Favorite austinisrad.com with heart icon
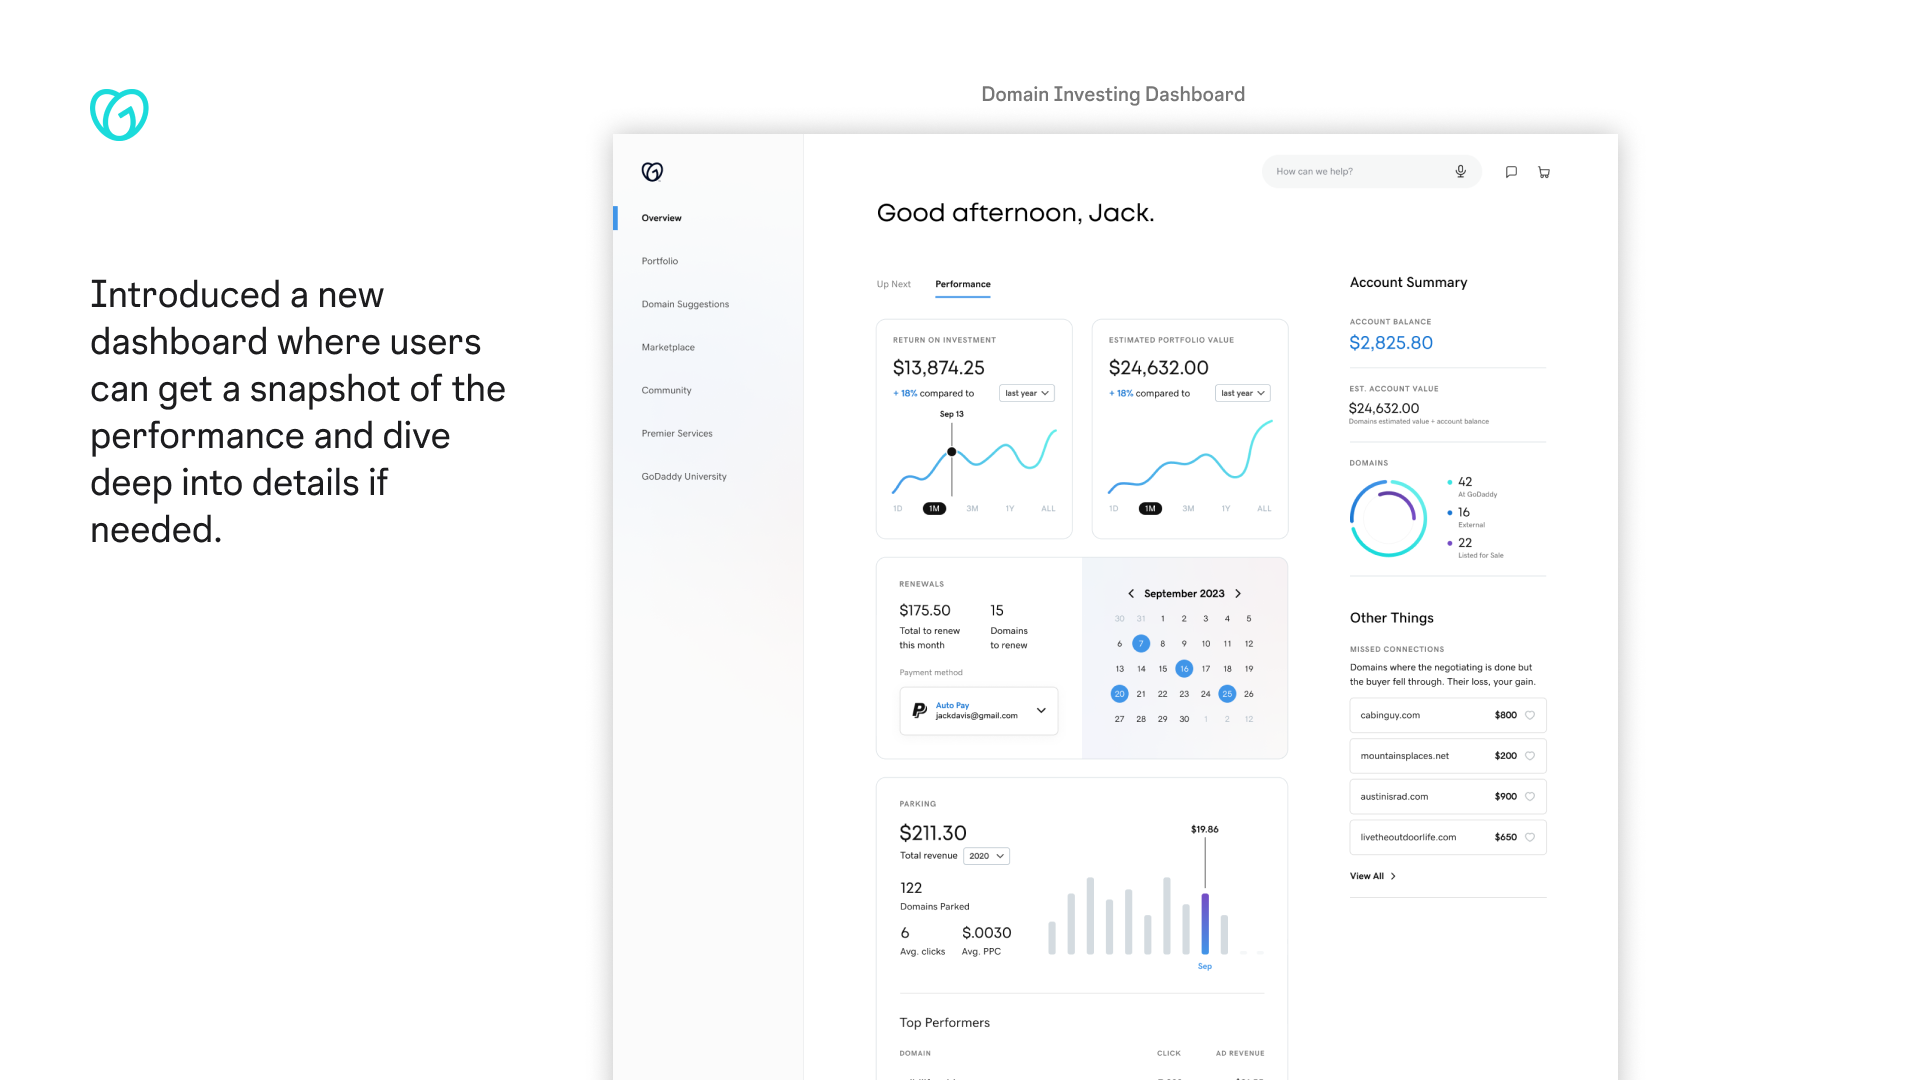The width and height of the screenshot is (1920, 1080). [1529, 797]
